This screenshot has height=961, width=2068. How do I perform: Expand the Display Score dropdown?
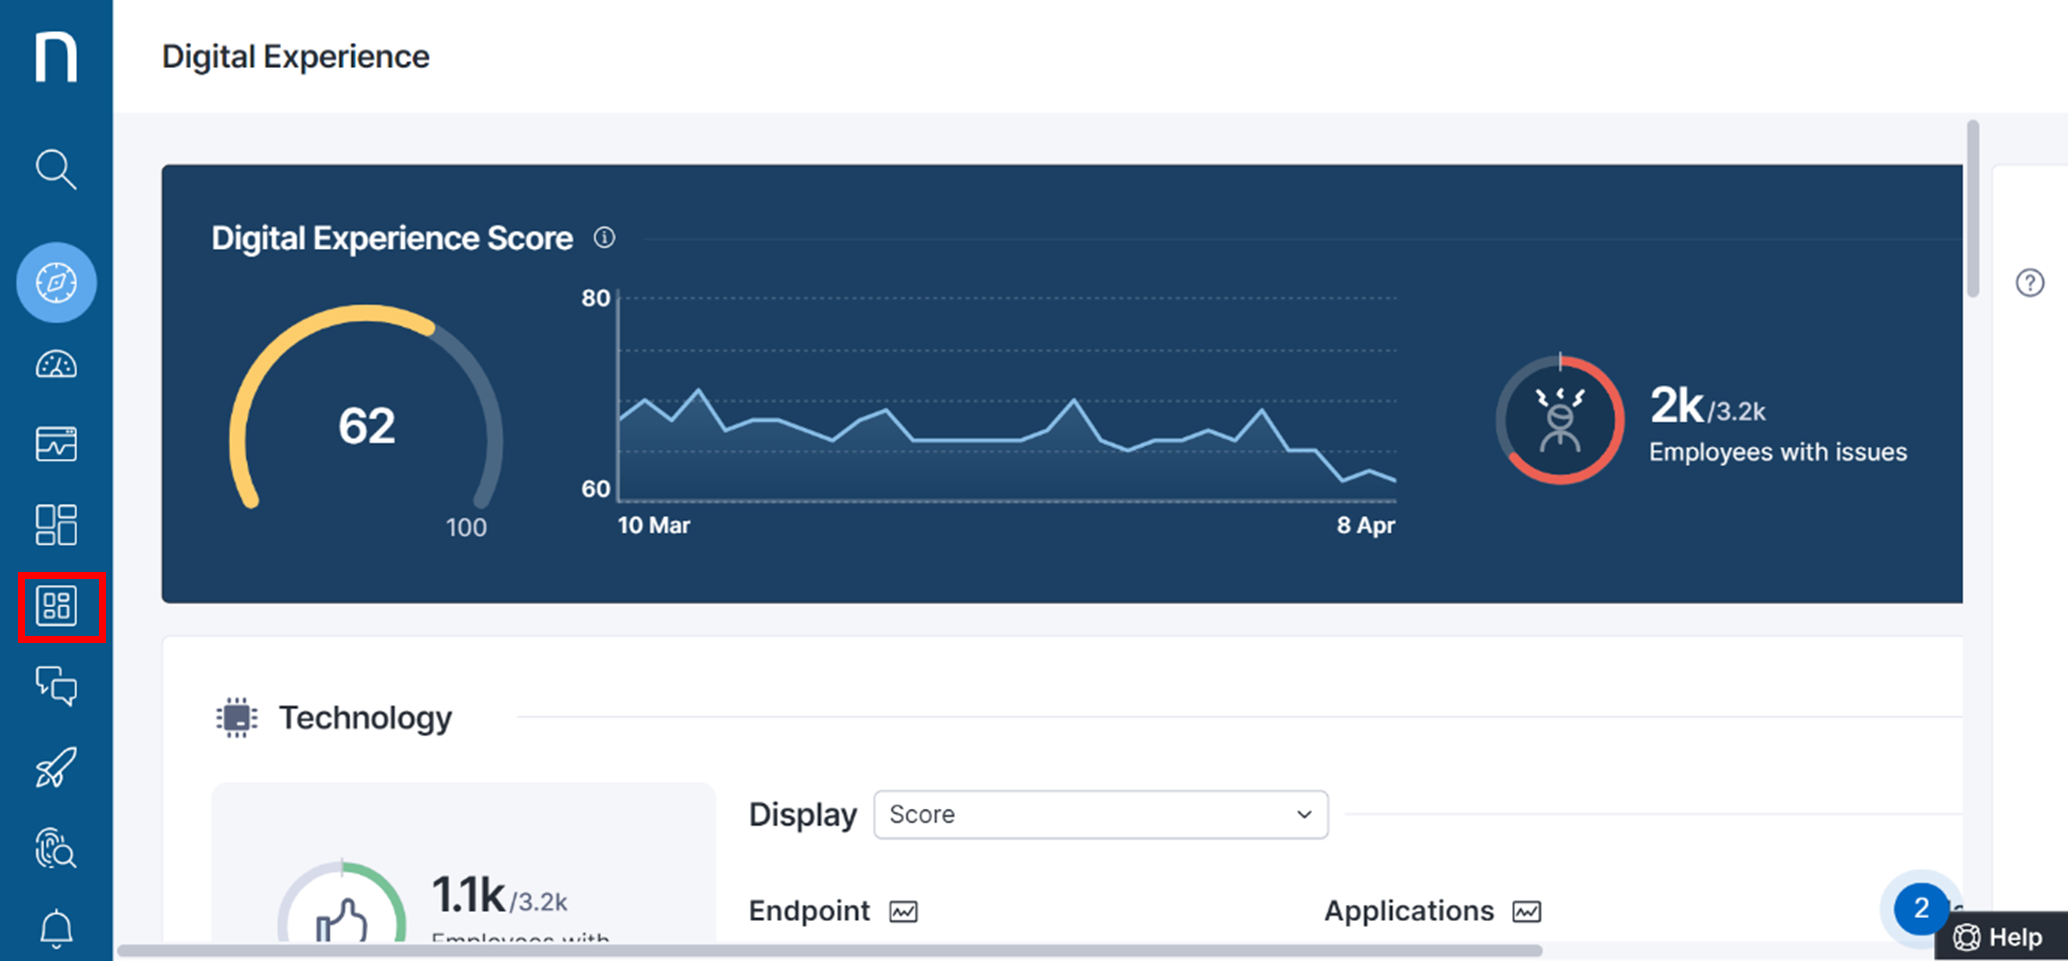1100,815
